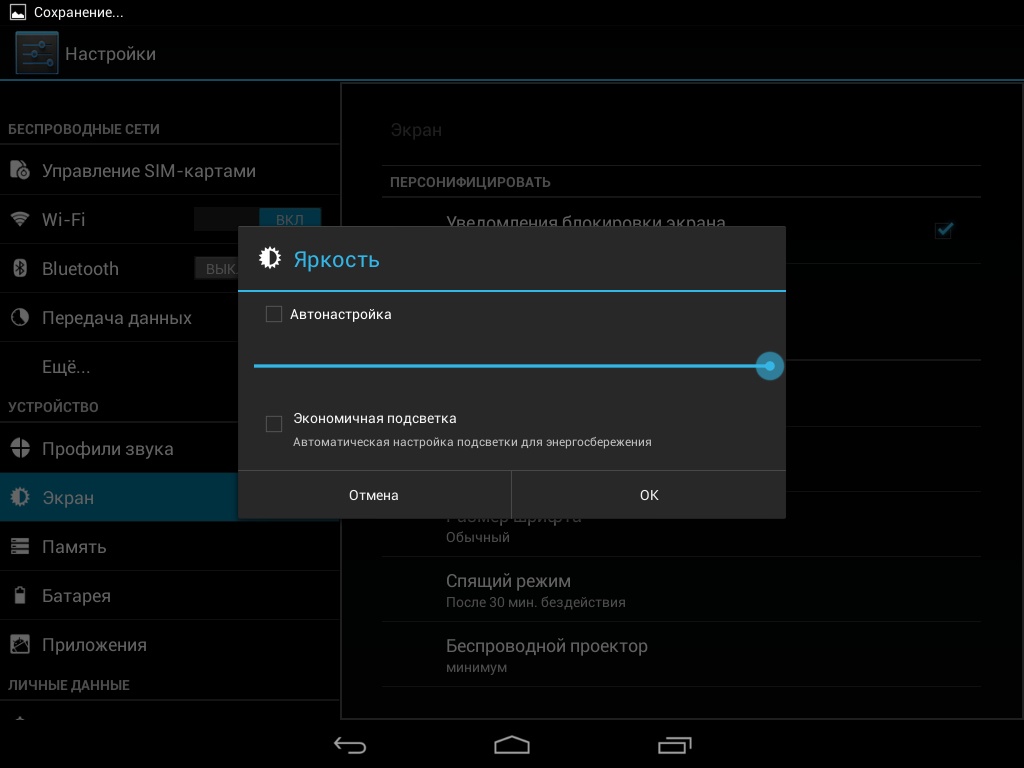Tap the battery icon in sidebar
This screenshot has height=768, width=1024.
pos(20,596)
